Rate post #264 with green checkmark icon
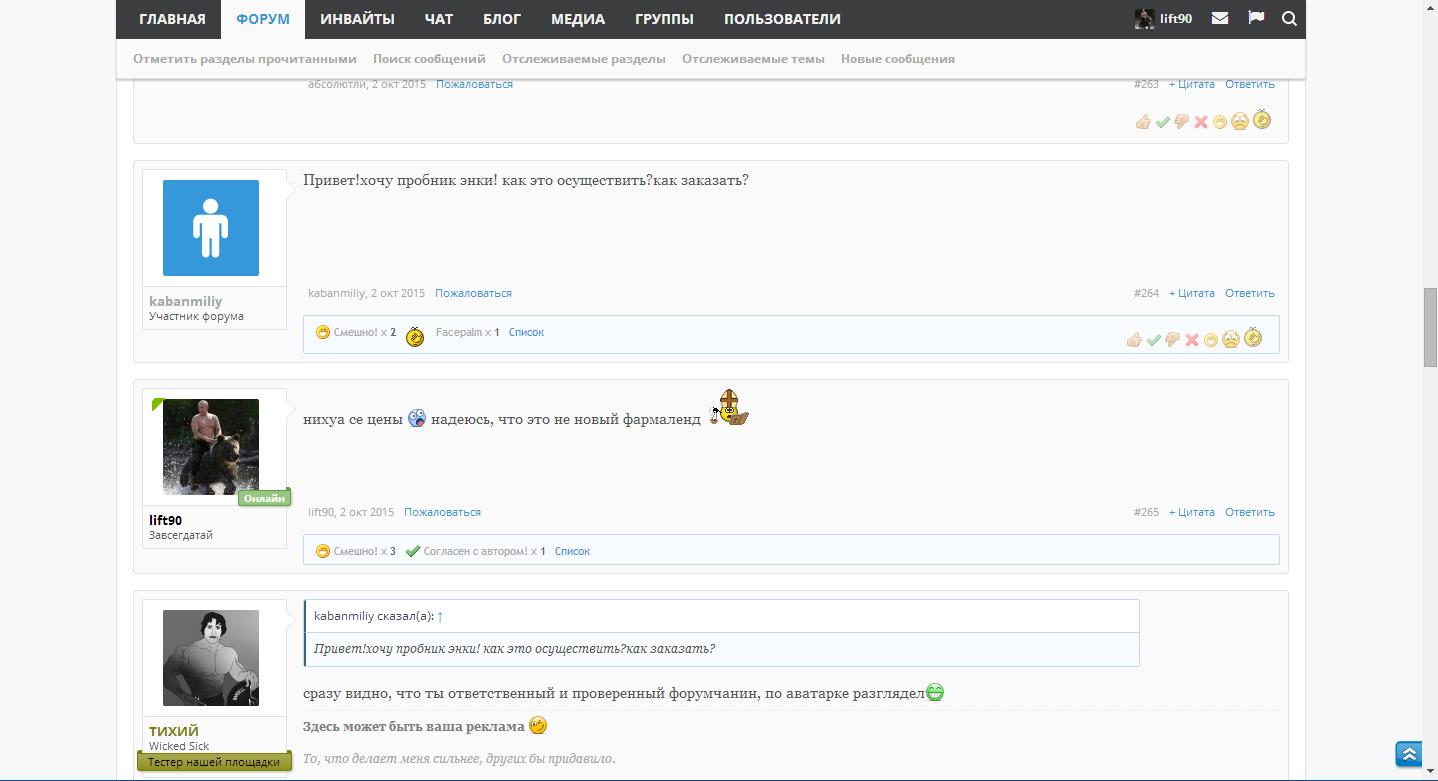 point(1153,340)
